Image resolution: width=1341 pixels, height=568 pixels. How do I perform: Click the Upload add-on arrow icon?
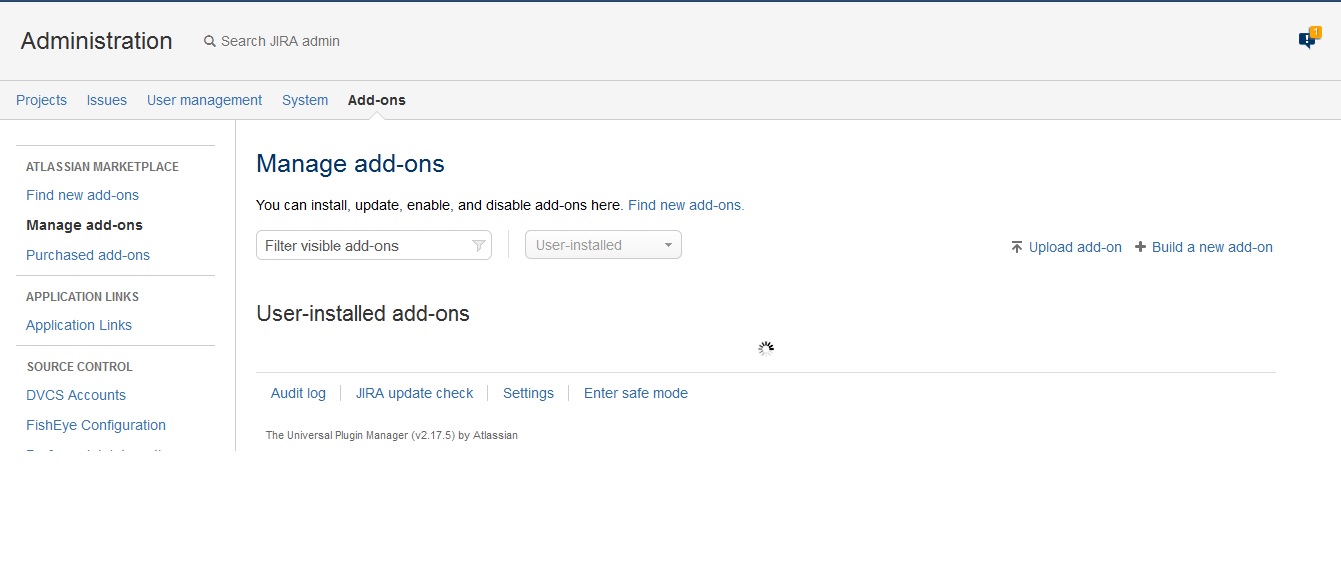(x=1017, y=247)
